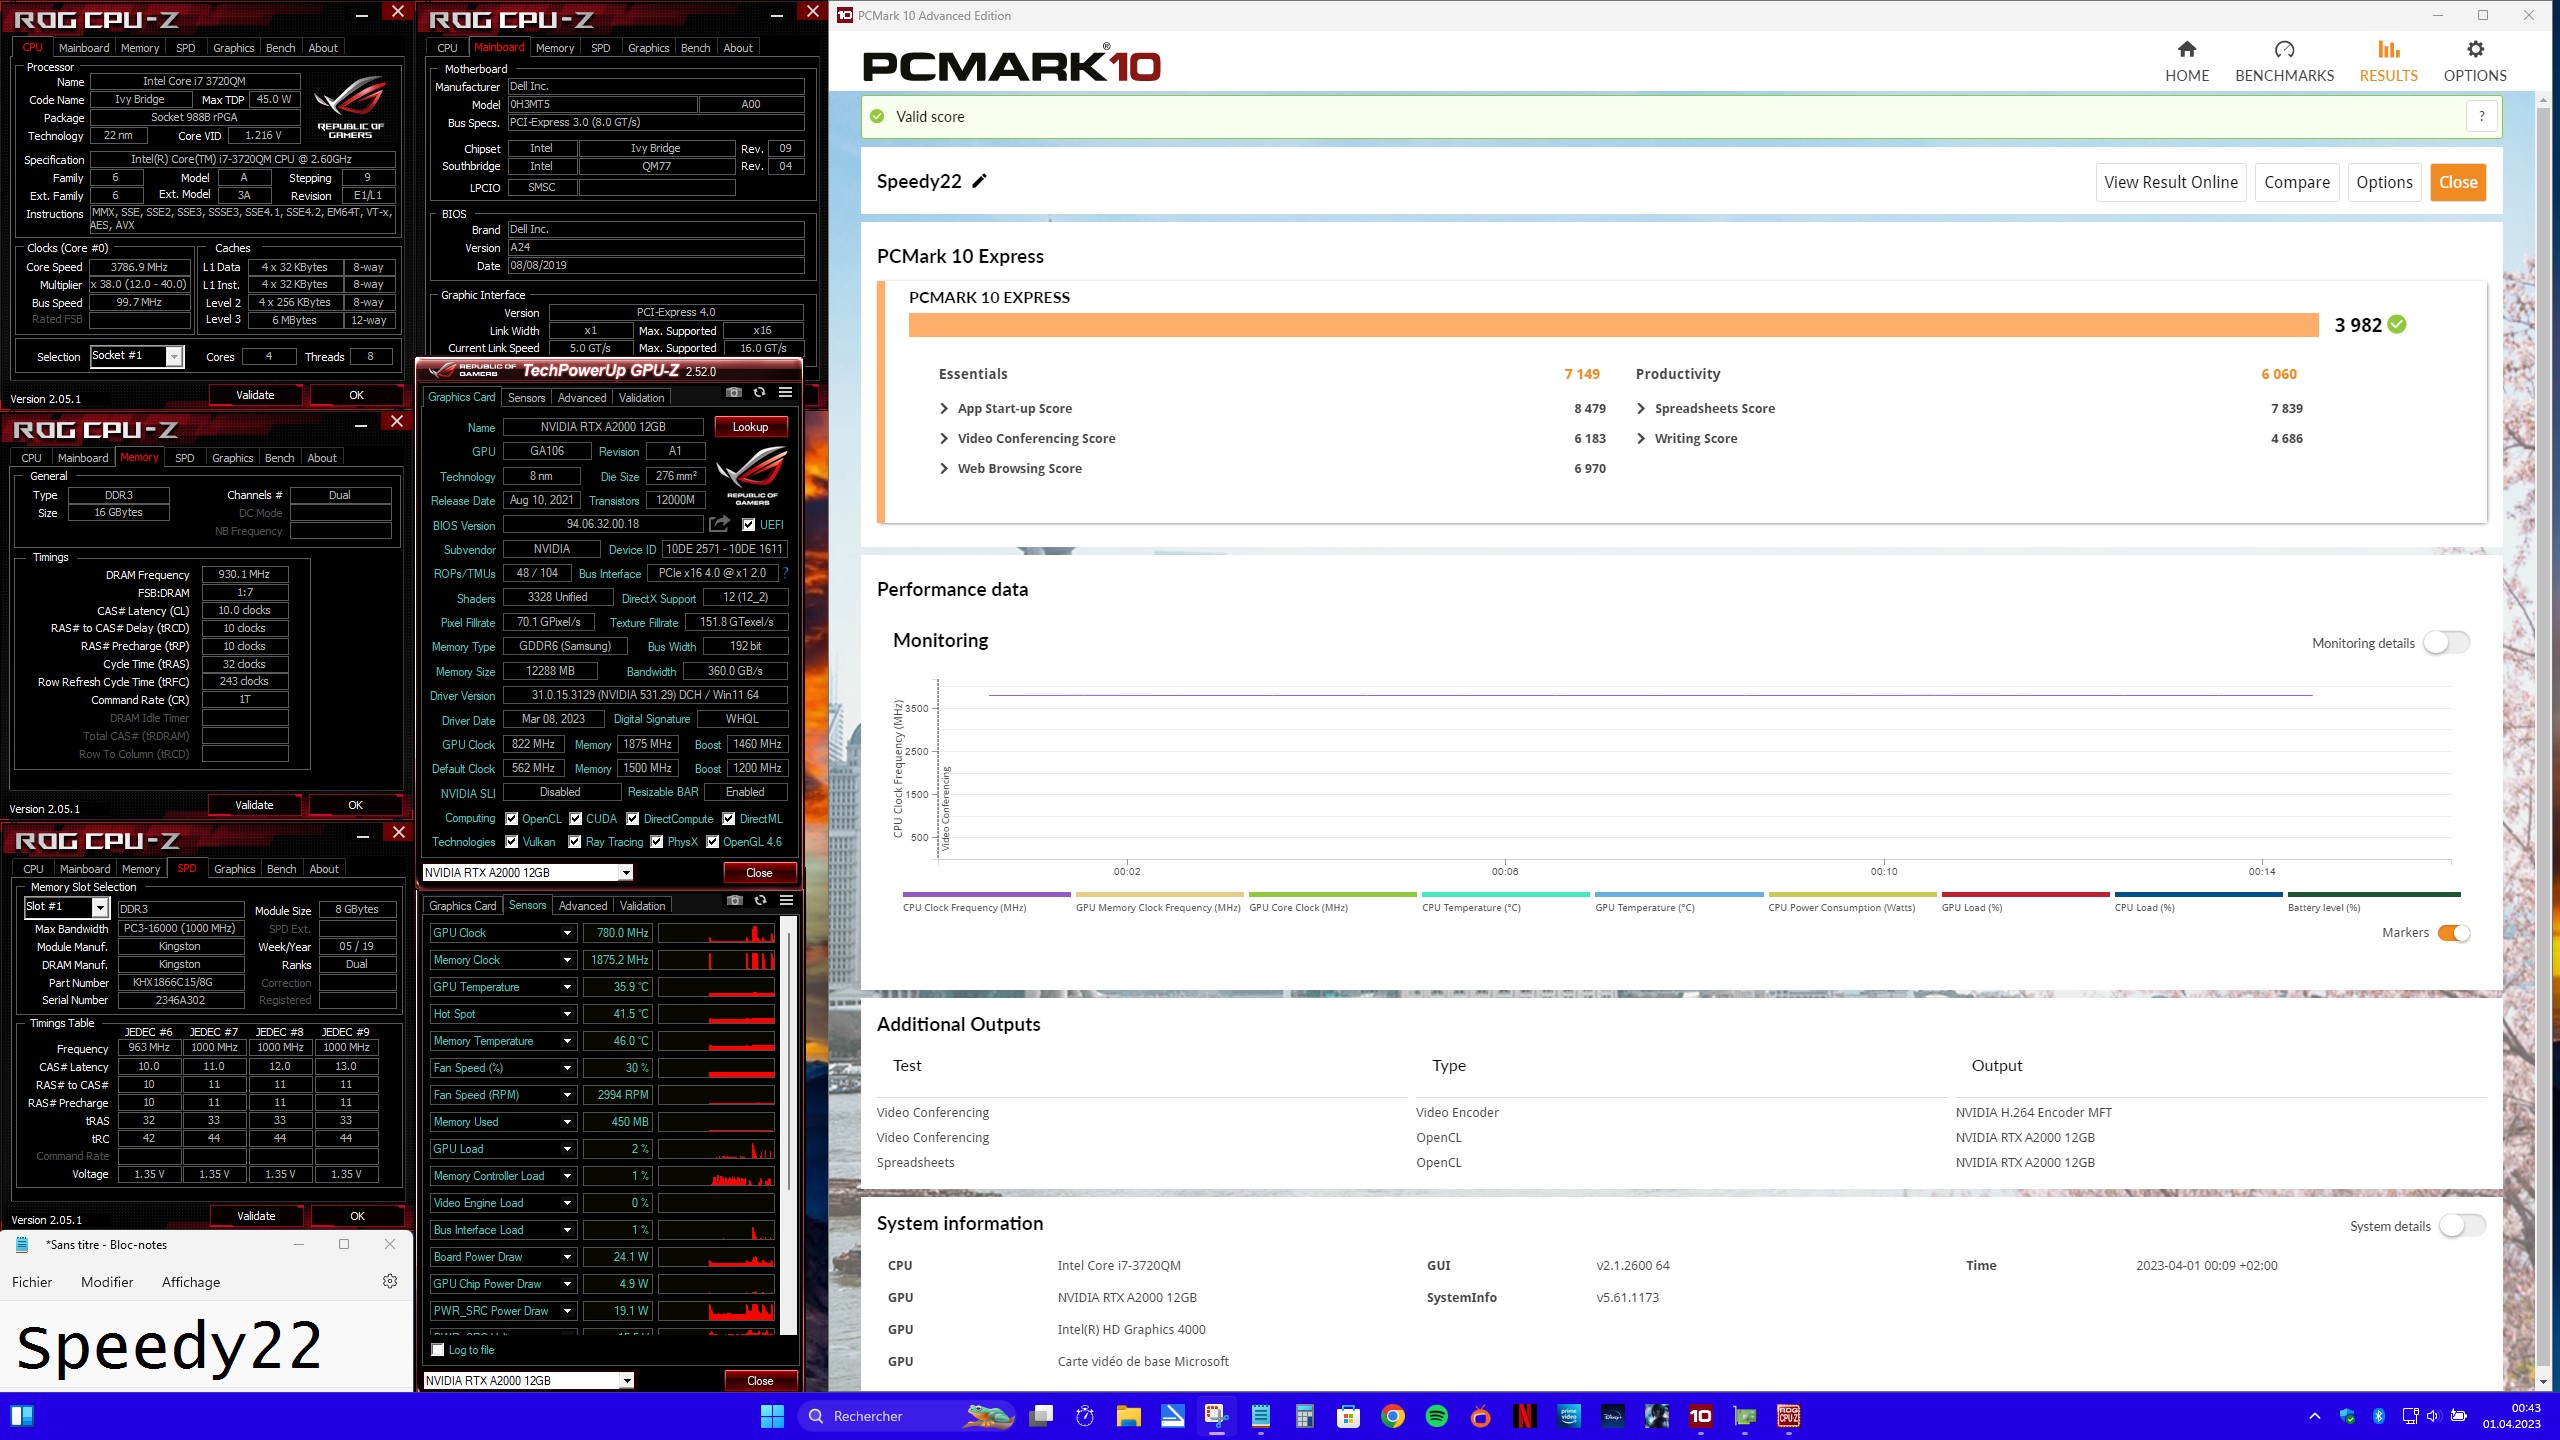The image size is (2560, 1440).
Task: Open File Explorer from the taskbar
Action: pos(1129,1416)
